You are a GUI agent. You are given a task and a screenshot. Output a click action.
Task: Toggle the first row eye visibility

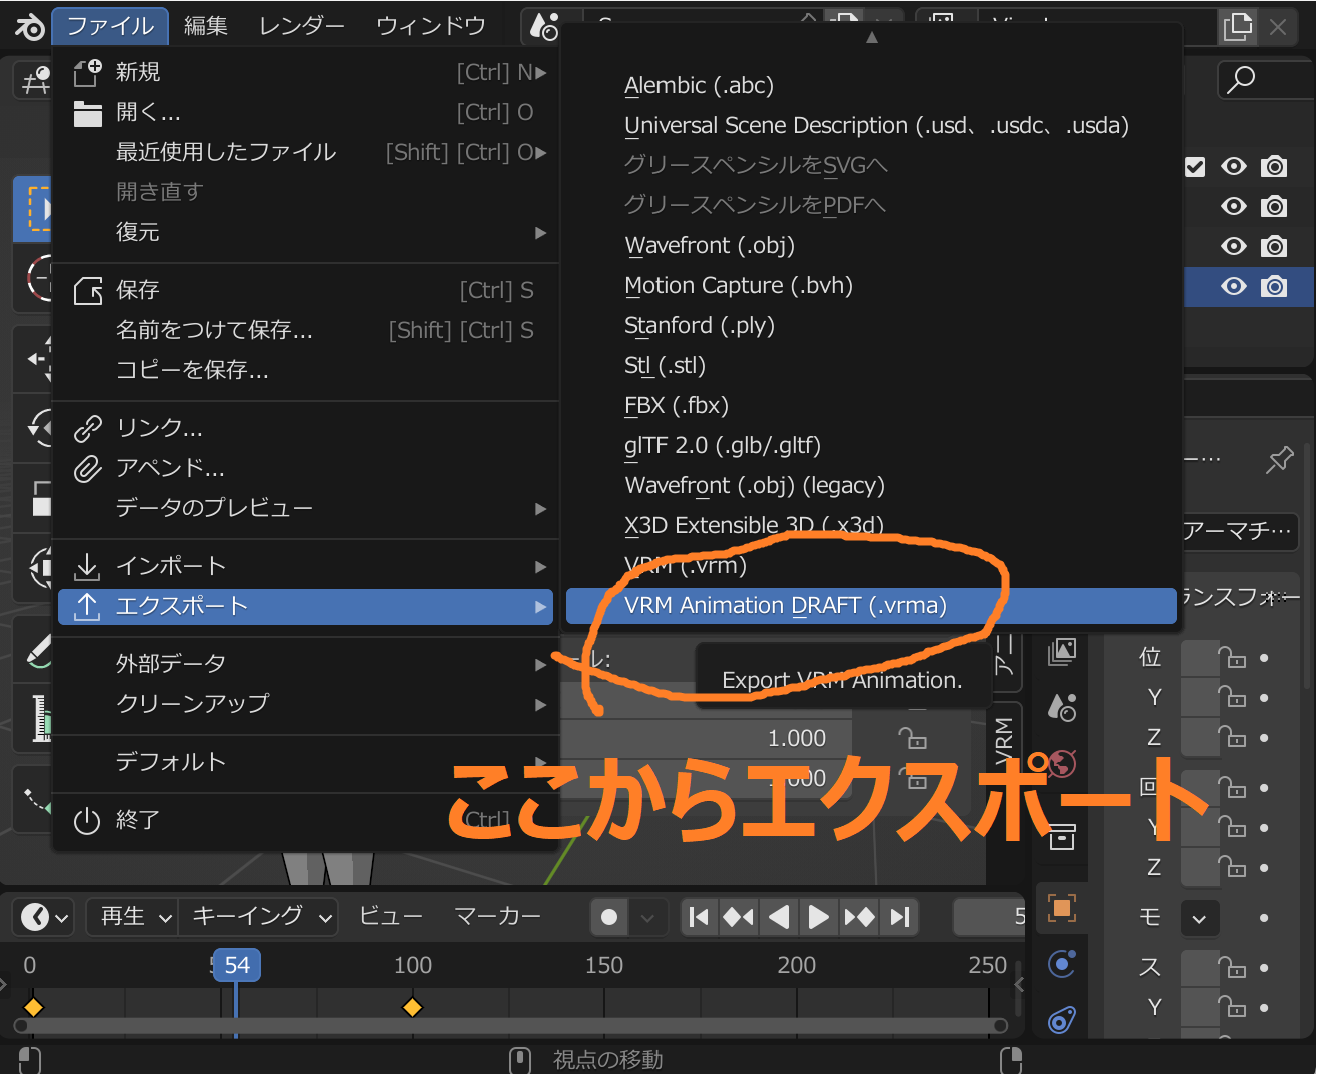1234,167
